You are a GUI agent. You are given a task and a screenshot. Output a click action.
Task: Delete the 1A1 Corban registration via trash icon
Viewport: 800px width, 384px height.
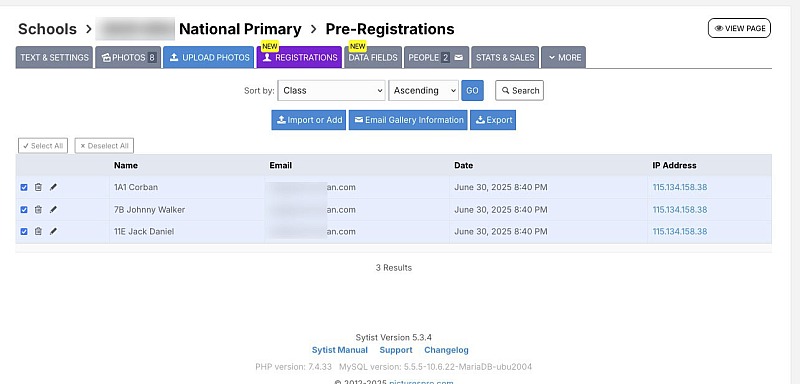click(x=38, y=187)
